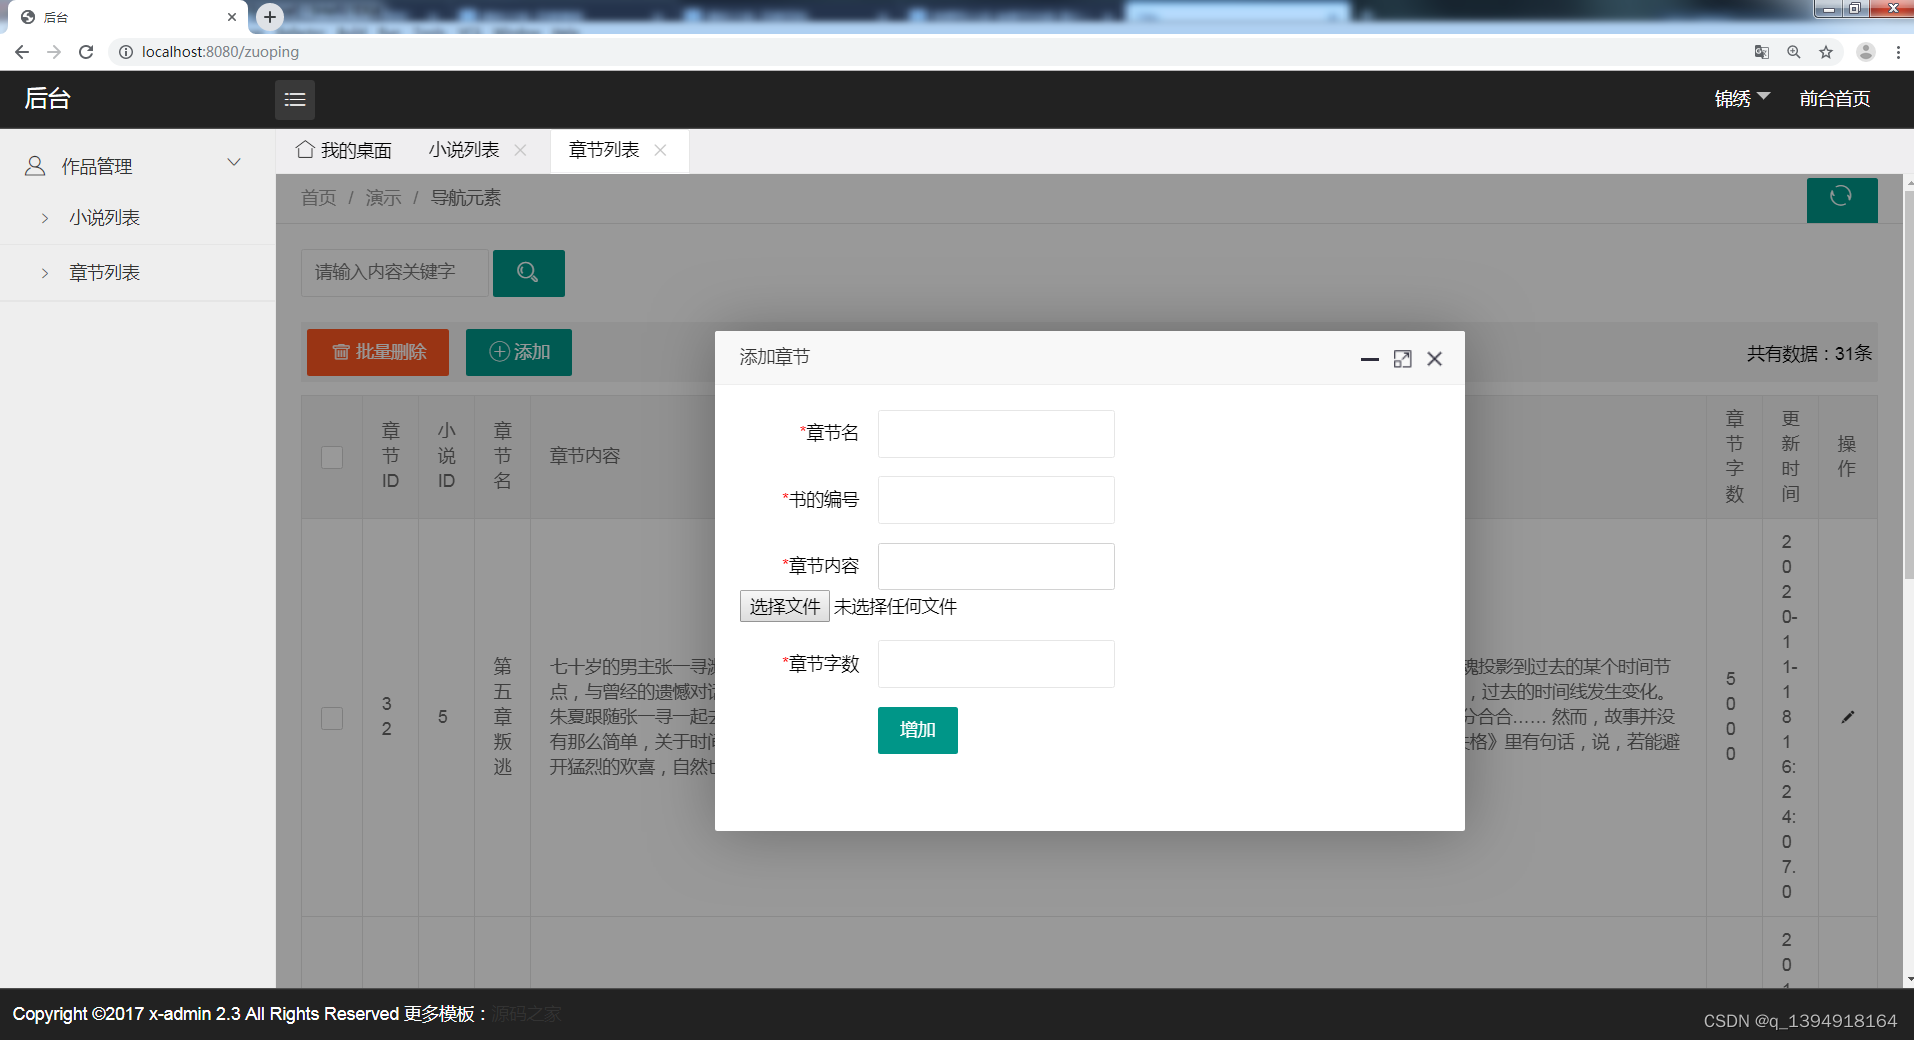Toggle the select-all header checkbox

332,457
